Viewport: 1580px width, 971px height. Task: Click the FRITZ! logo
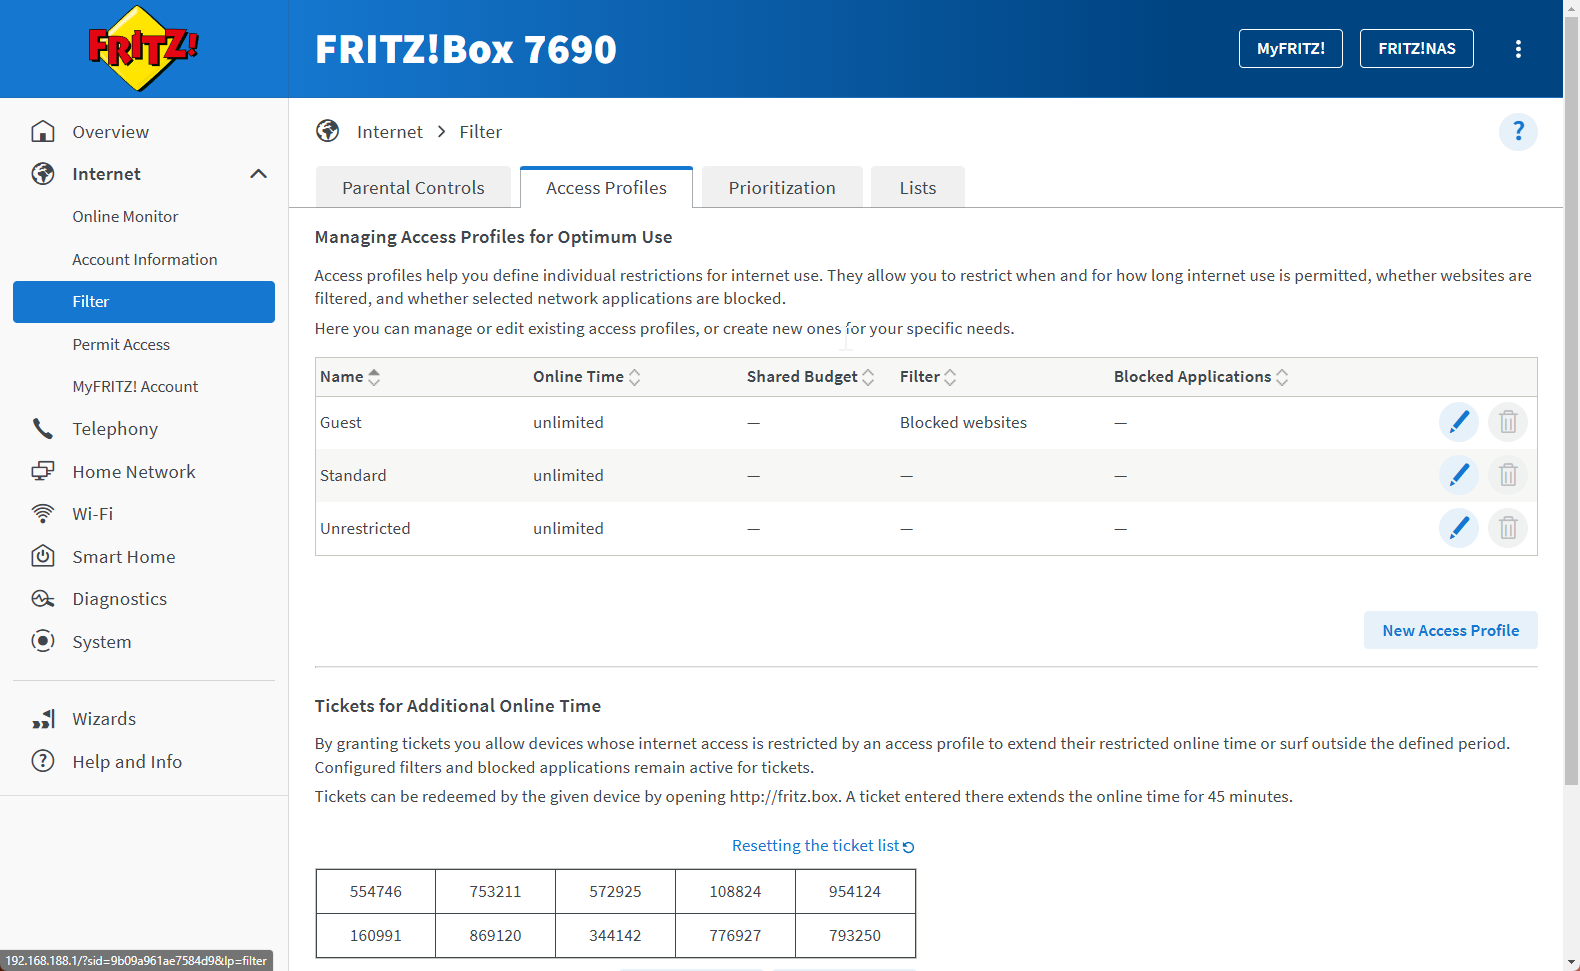click(x=143, y=48)
